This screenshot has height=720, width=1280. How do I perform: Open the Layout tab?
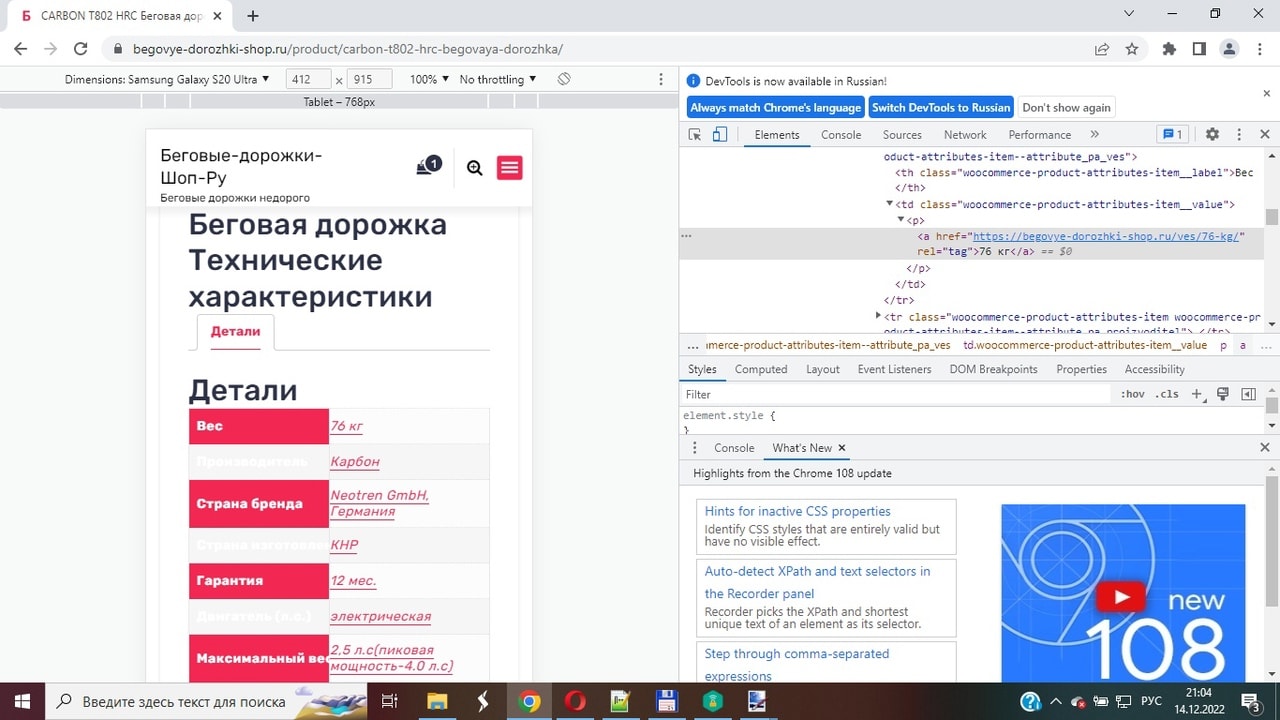(823, 369)
